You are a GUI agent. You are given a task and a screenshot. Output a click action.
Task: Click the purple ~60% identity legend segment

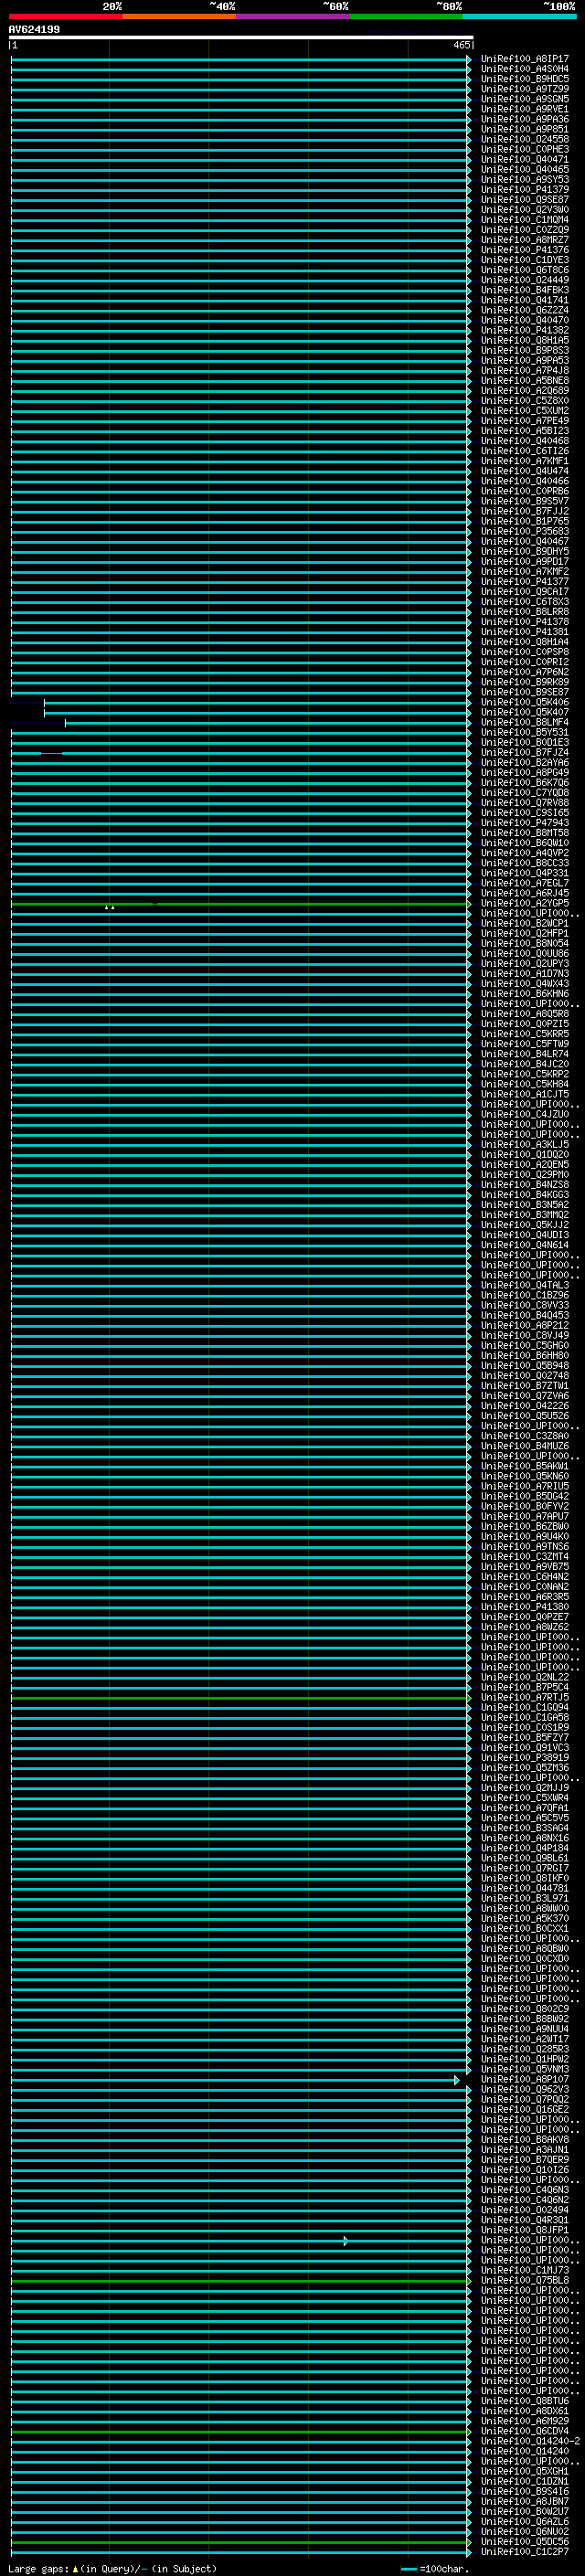pyautogui.click(x=292, y=16)
